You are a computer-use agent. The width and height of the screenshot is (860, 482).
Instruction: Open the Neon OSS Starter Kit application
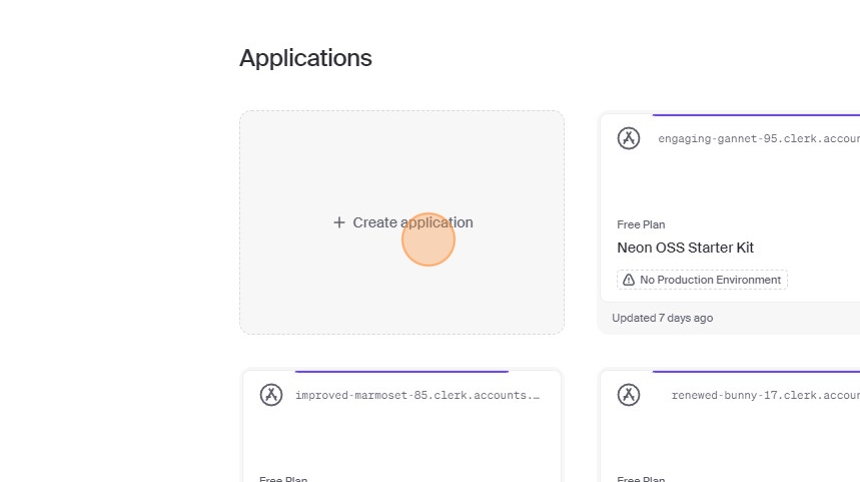click(x=685, y=247)
